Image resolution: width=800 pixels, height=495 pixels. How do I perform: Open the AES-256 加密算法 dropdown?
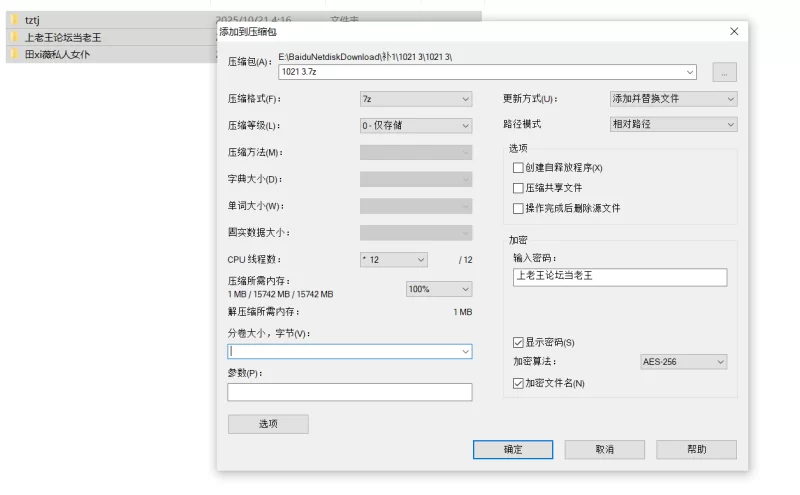tap(683, 361)
